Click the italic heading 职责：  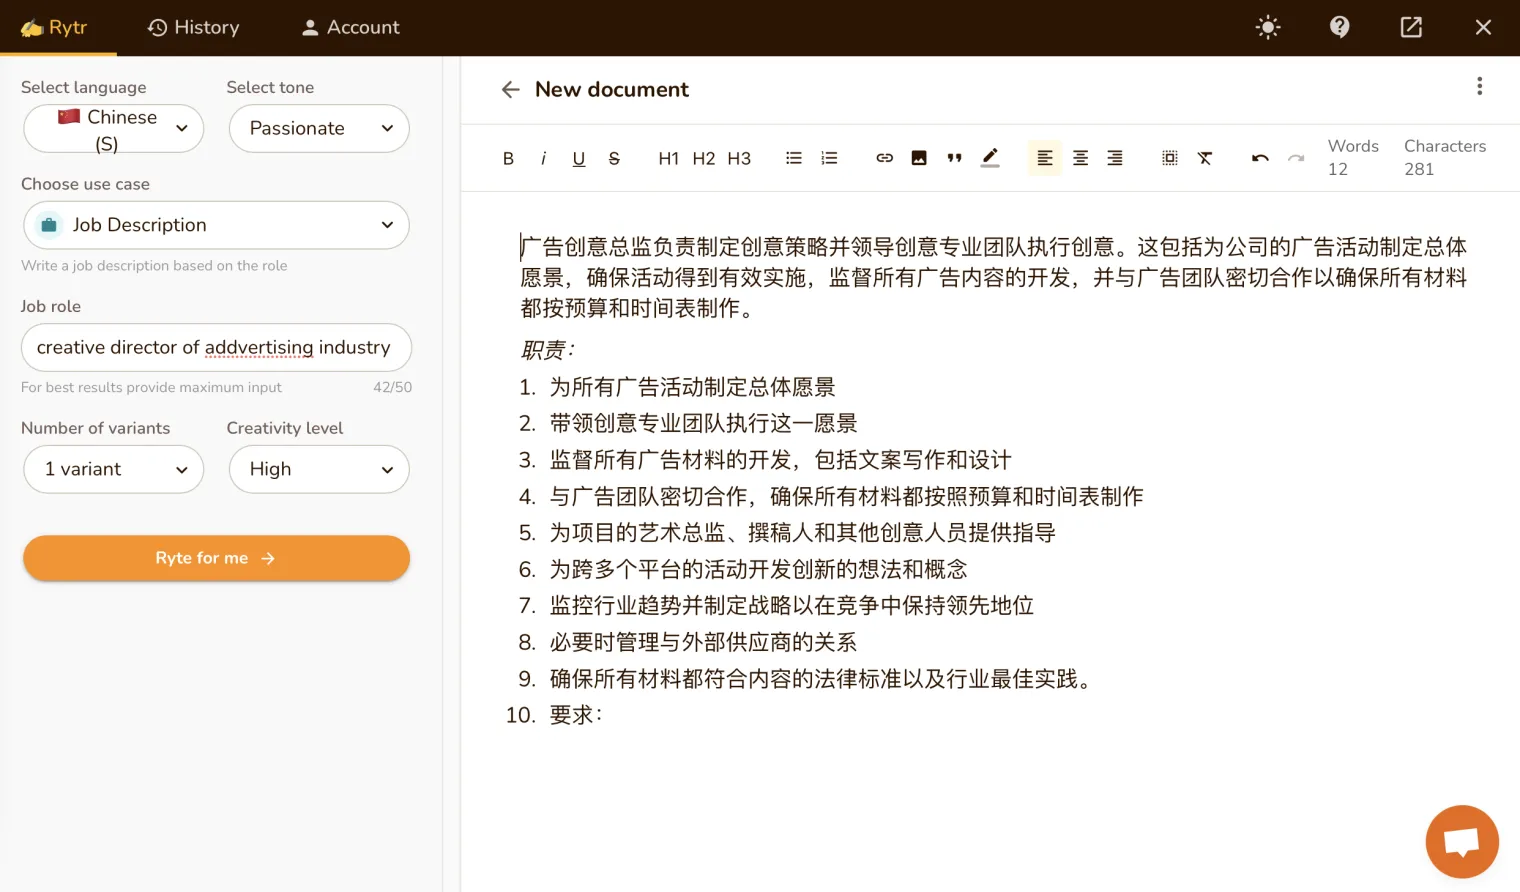(x=548, y=350)
